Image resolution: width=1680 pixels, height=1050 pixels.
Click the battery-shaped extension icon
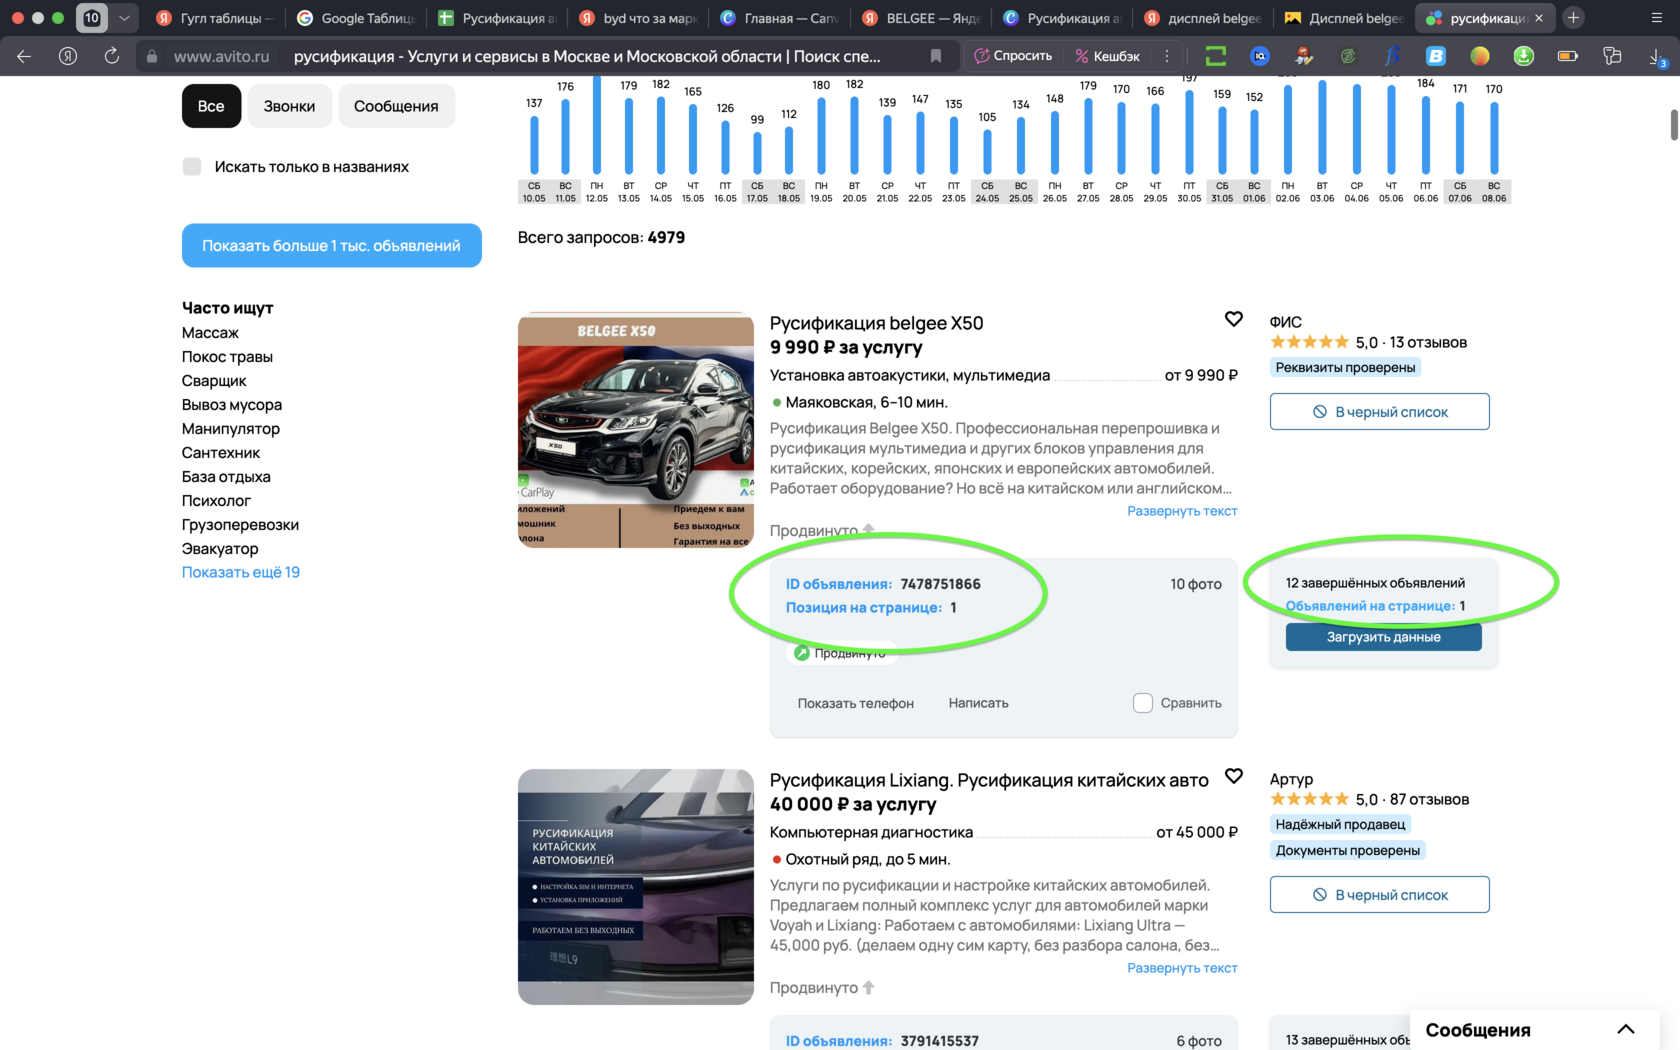[x=1568, y=56]
